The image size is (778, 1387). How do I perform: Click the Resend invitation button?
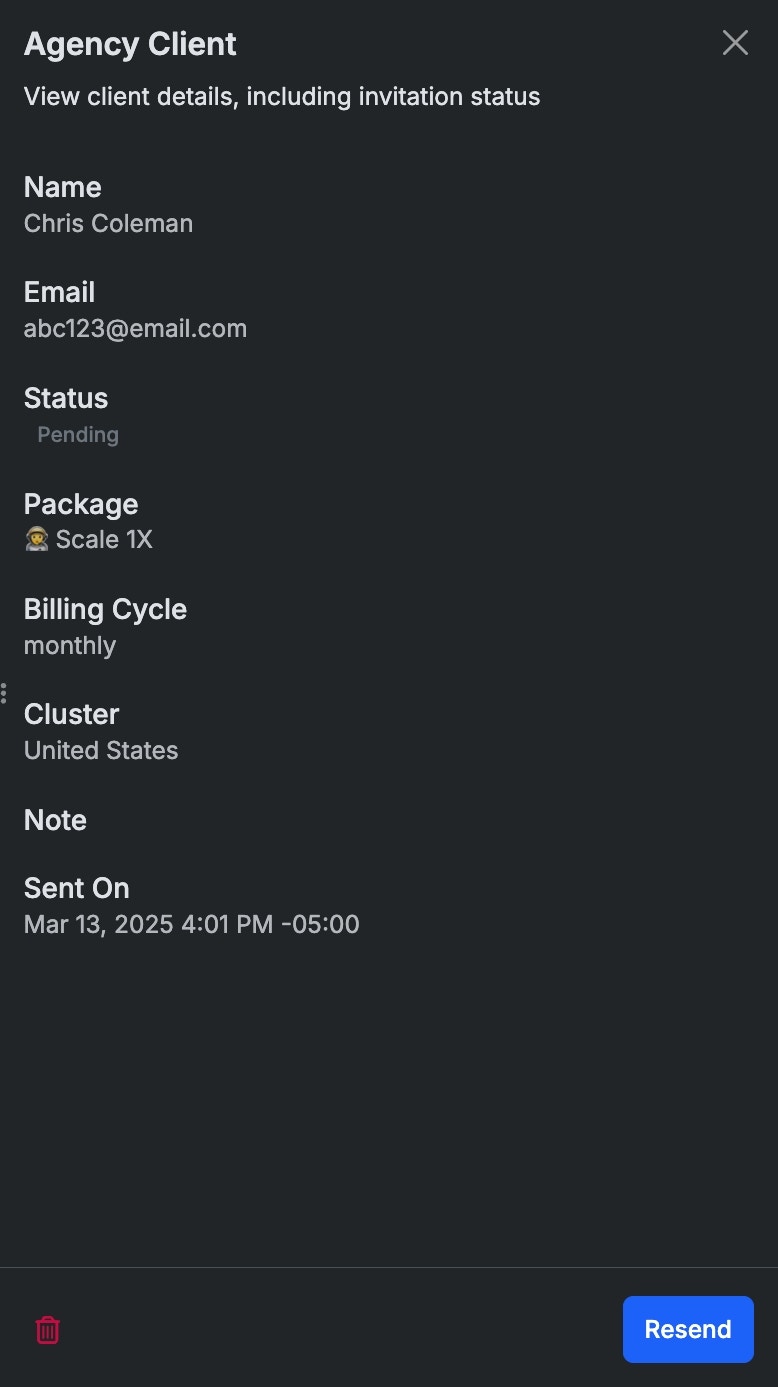coord(688,1329)
